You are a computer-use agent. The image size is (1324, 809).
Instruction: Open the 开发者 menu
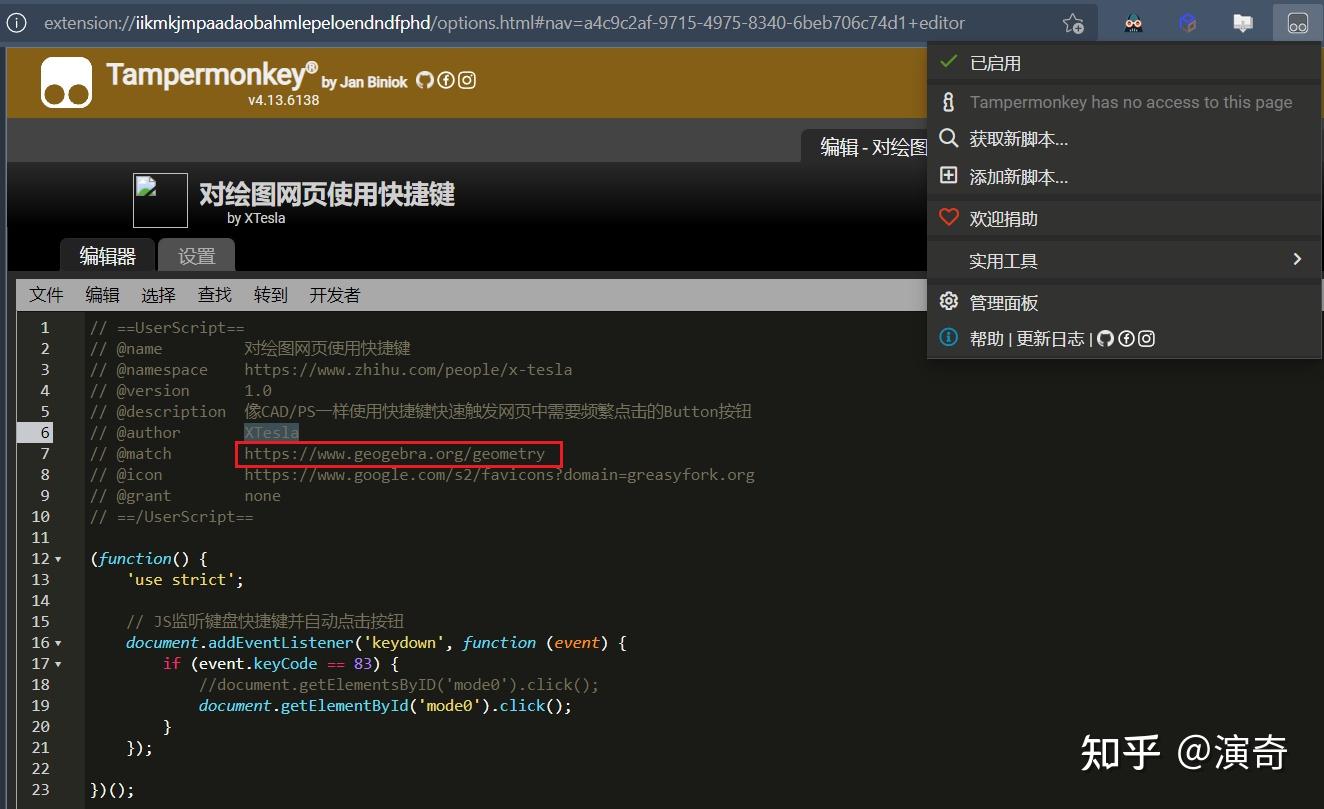click(x=335, y=295)
